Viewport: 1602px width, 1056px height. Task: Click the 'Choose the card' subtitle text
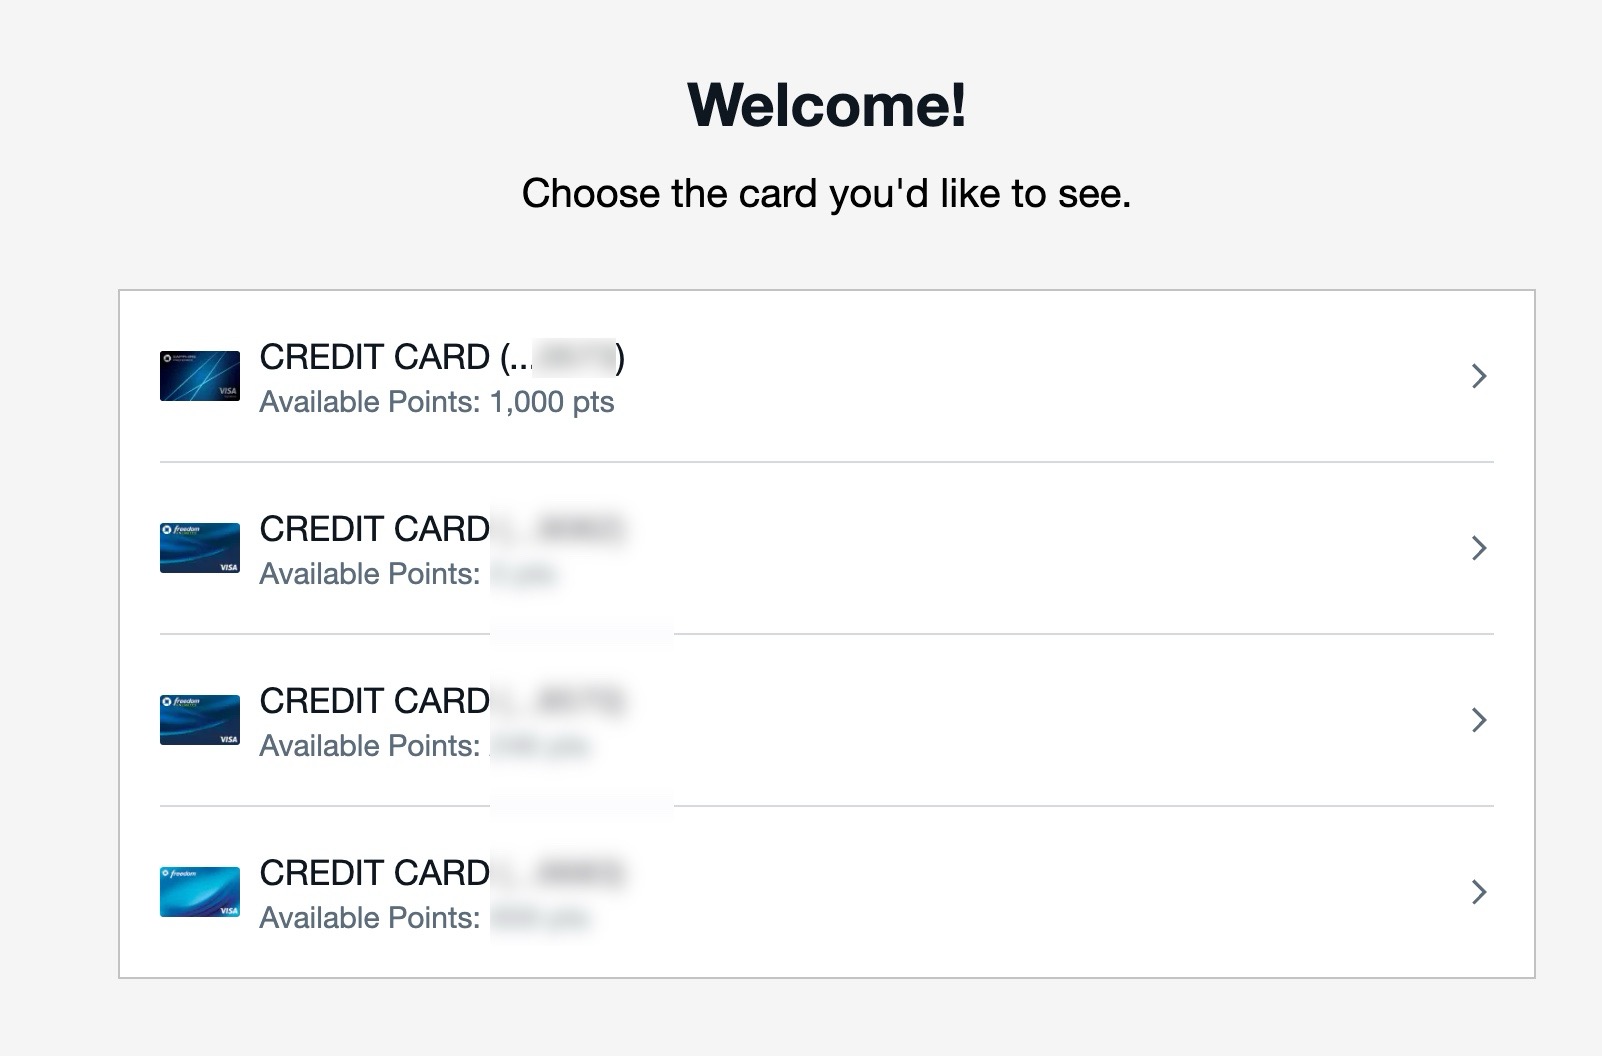coord(828,192)
